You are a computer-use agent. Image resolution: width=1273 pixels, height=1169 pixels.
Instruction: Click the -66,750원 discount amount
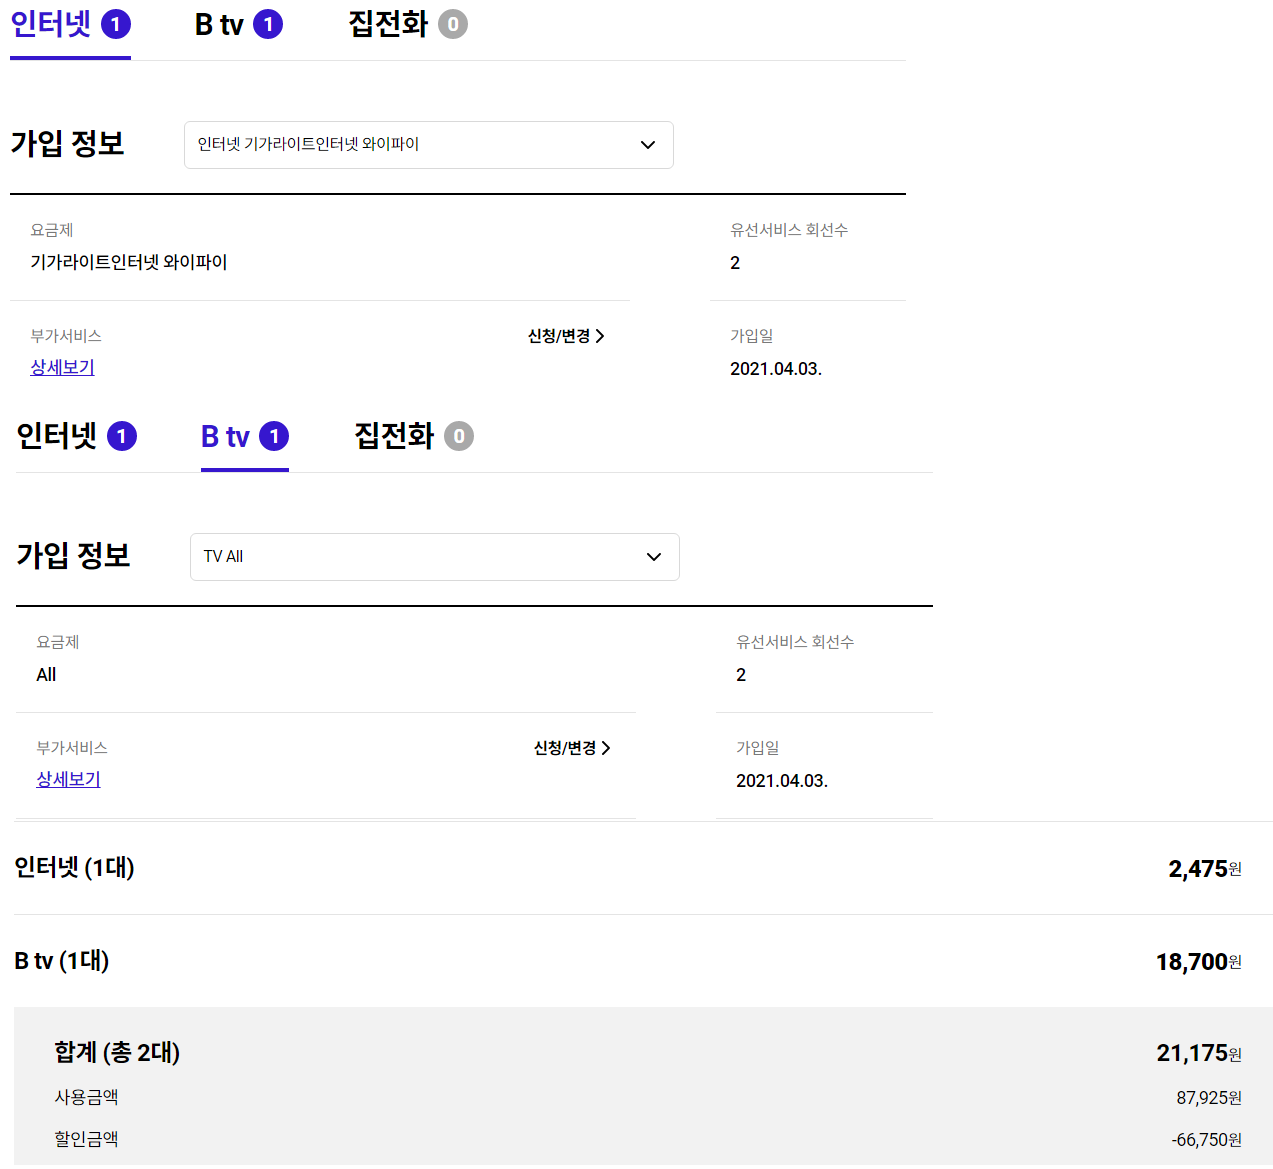point(1206,1140)
